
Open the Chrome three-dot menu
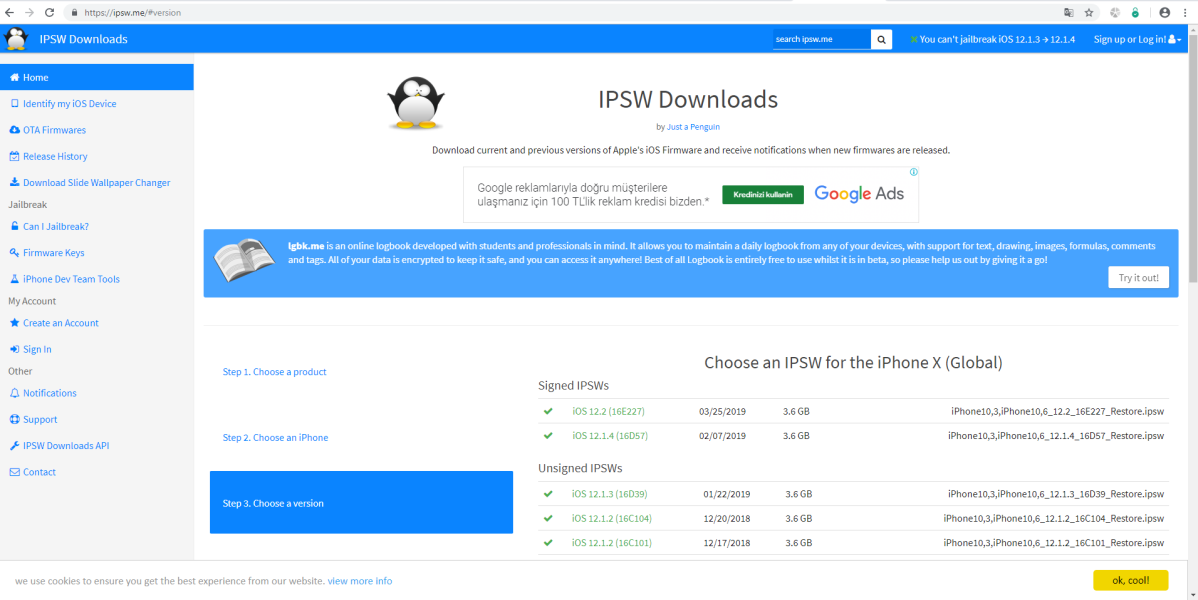pyautogui.click(x=1186, y=13)
